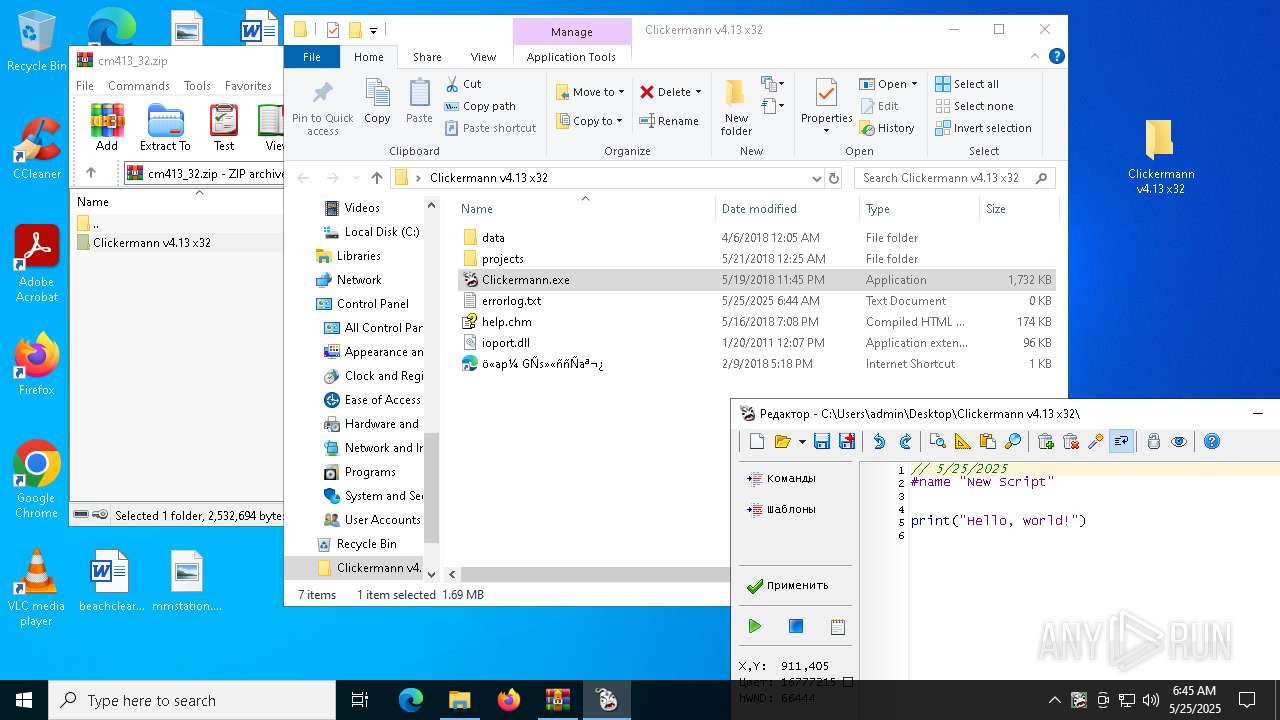The width and height of the screenshot is (1280, 720).
Task: Create a New folder from Explorer ribbon
Action: click(736, 108)
